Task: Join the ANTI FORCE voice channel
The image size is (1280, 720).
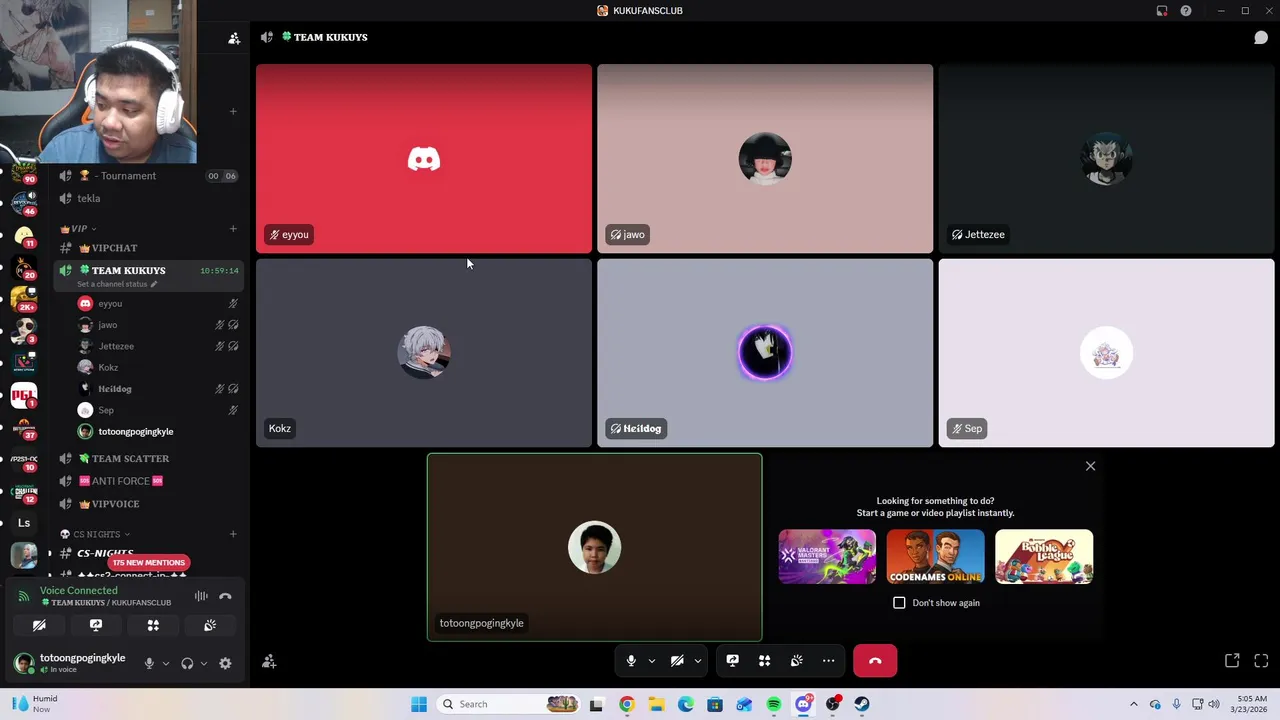Action: point(148,481)
